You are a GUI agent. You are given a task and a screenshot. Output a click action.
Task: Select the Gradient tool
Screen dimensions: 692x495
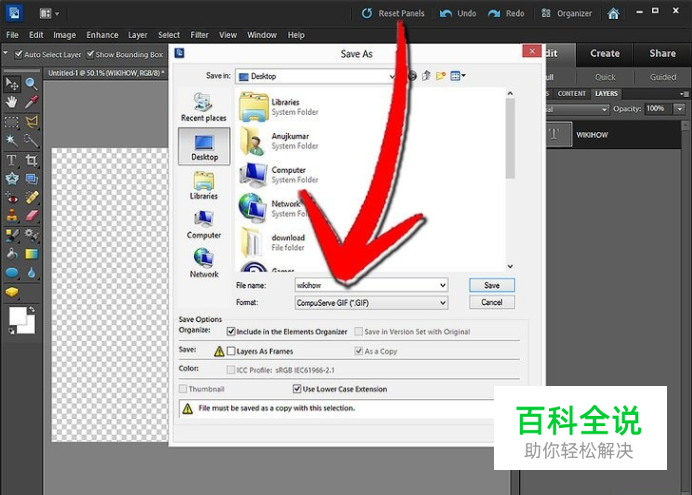[31, 254]
